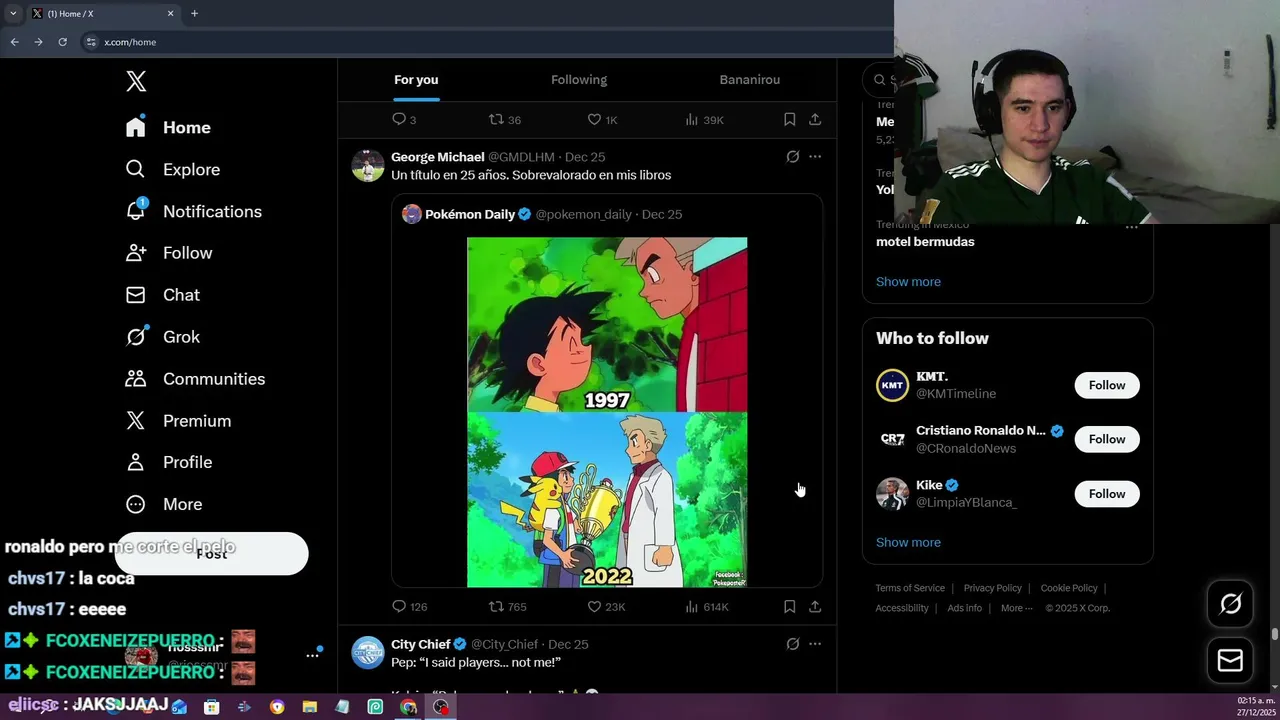Open Notifications from the sidebar
Viewport: 1280px width, 720px height.
coord(193,211)
